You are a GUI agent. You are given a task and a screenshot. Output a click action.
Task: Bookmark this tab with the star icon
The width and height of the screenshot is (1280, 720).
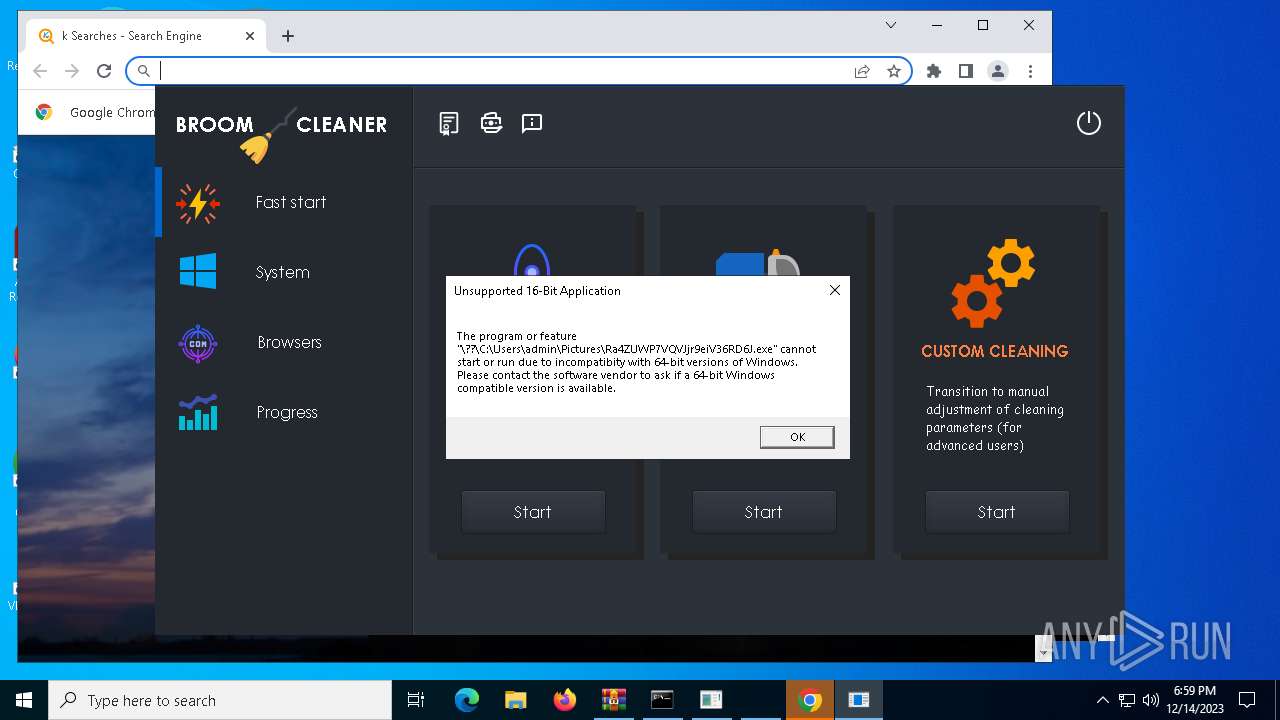(894, 71)
